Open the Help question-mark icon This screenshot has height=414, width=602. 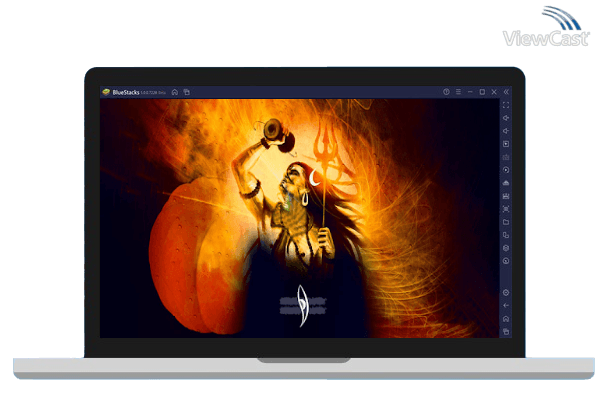[446, 92]
